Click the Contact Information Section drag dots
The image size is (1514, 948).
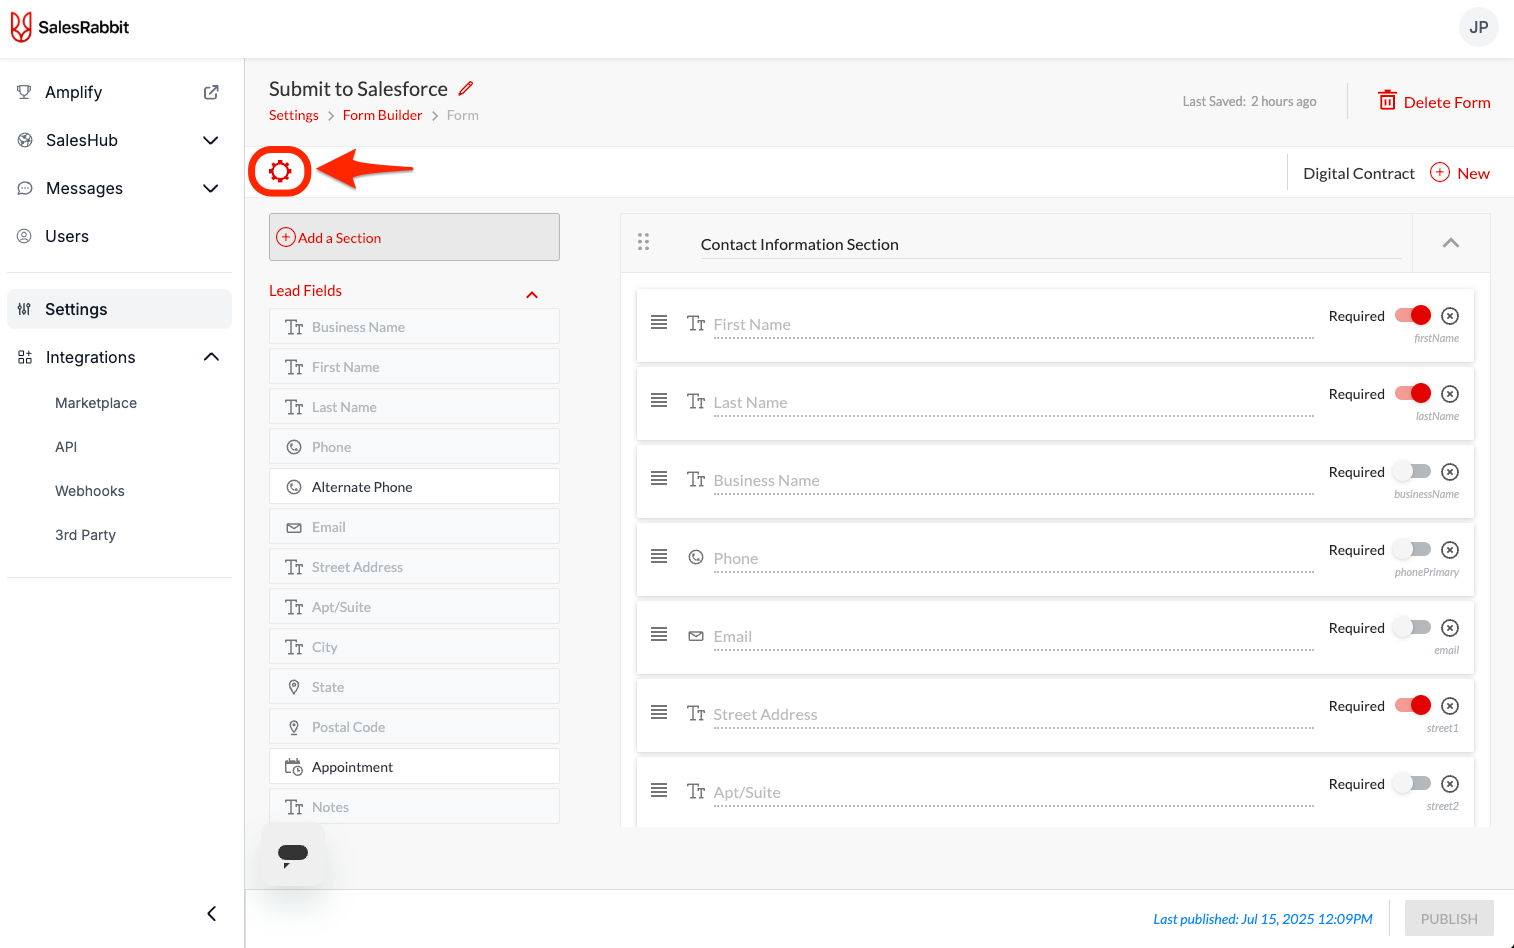(643, 242)
